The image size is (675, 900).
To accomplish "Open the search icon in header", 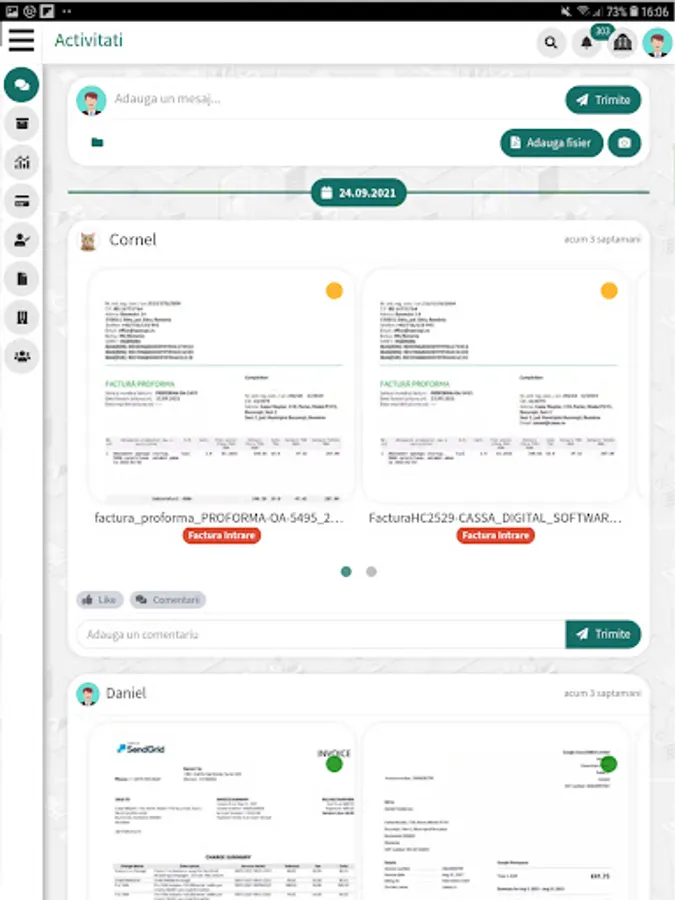I will [x=550, y=42].
